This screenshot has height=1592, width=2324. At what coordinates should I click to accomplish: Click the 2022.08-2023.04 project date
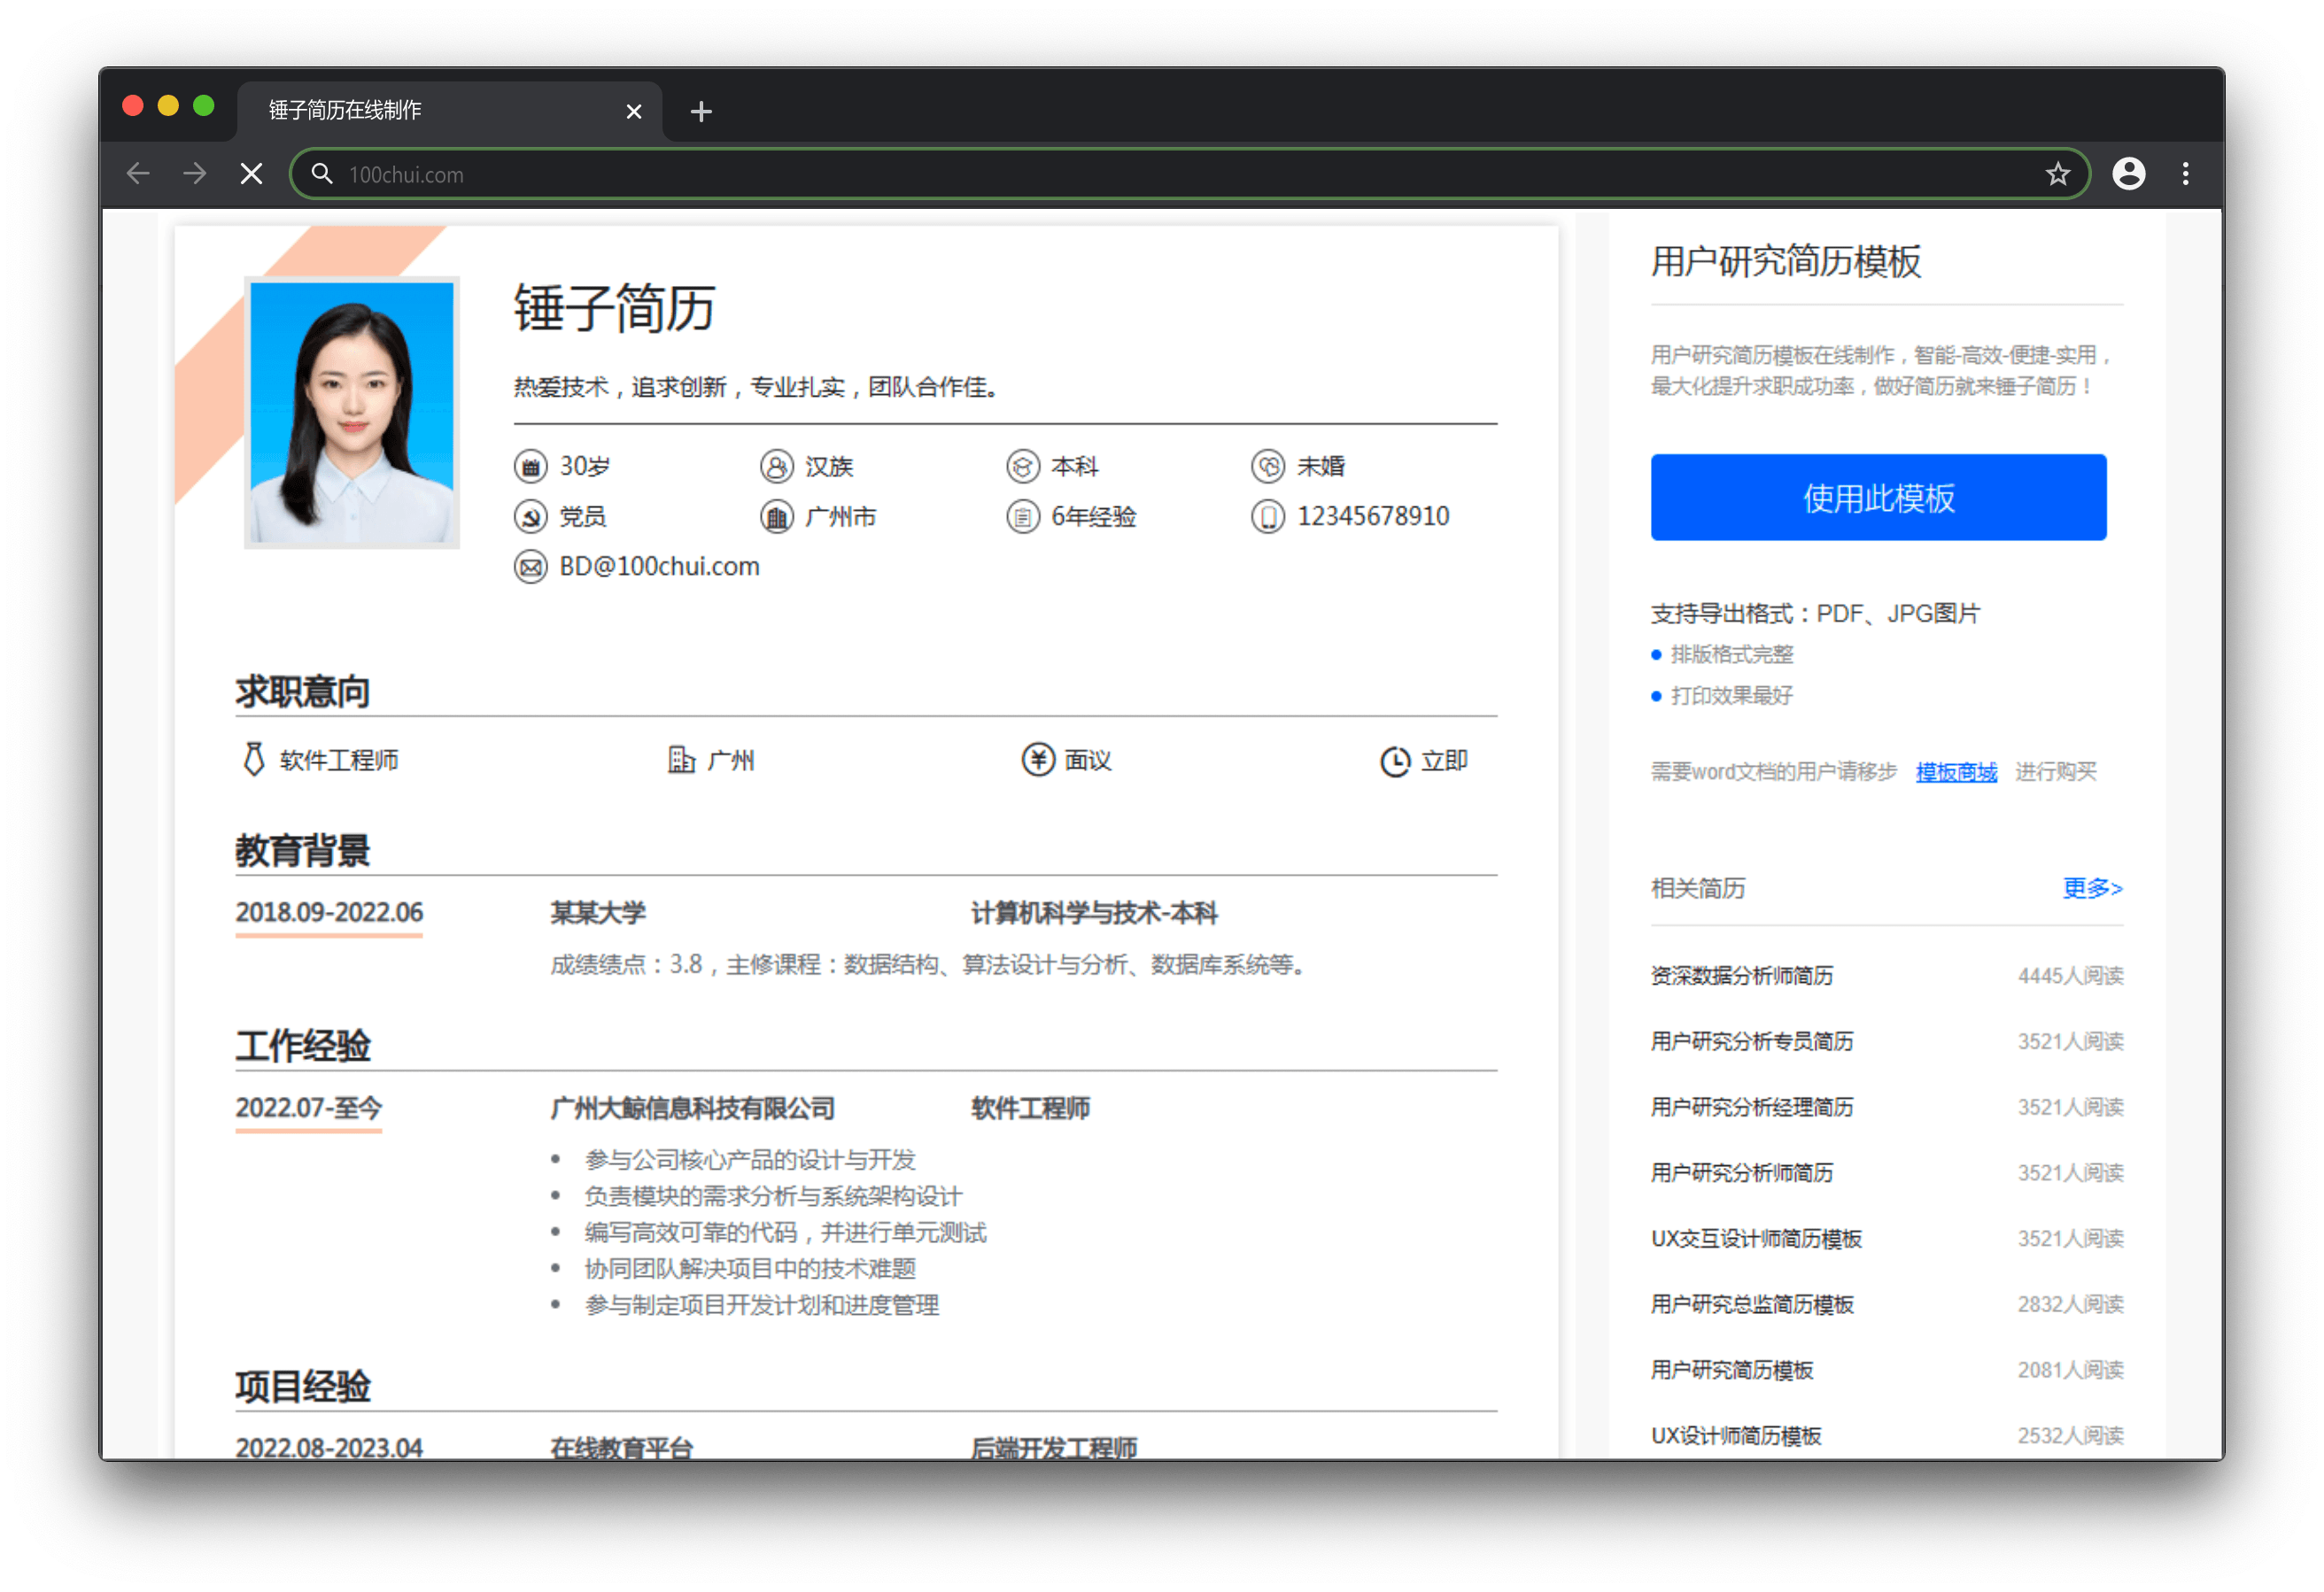pyautogui.click(x=329, y=1447)
